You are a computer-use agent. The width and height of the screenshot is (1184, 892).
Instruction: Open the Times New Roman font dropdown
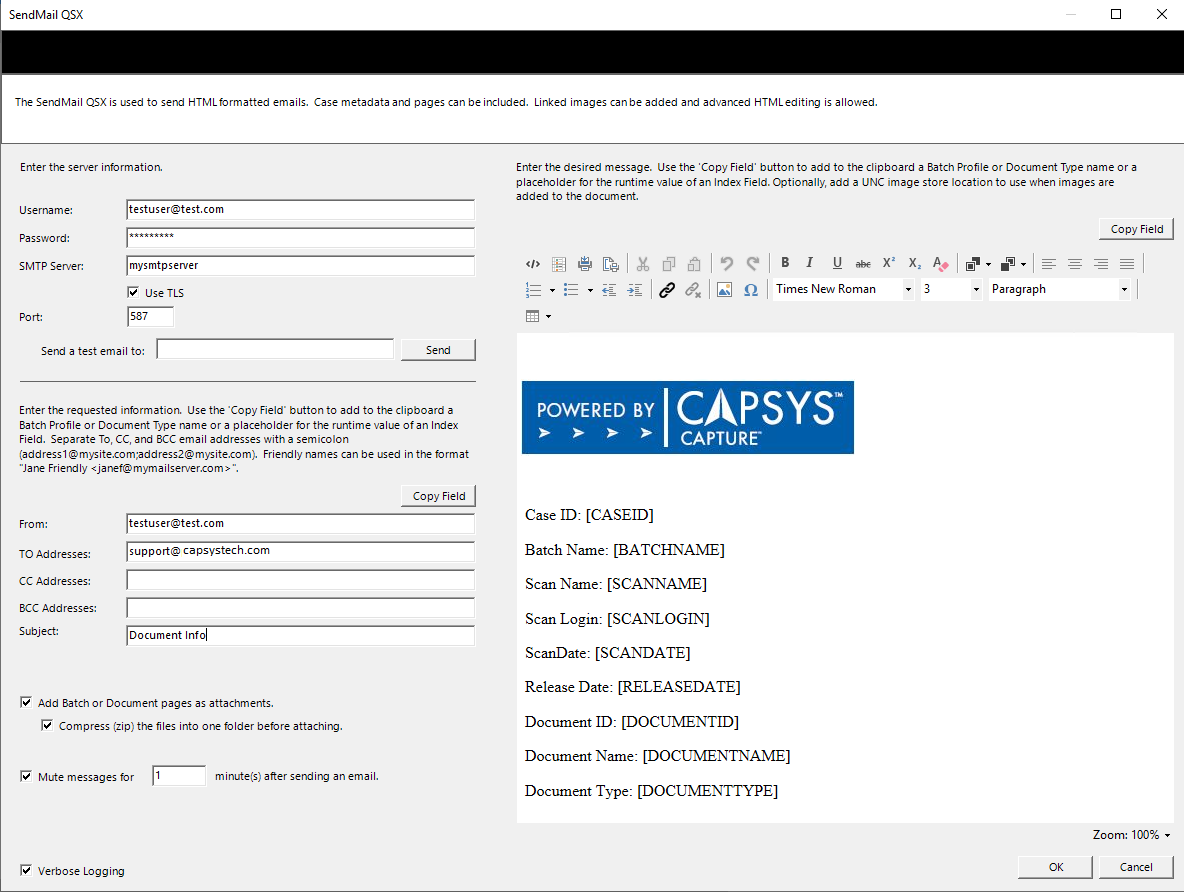[908, 289]
